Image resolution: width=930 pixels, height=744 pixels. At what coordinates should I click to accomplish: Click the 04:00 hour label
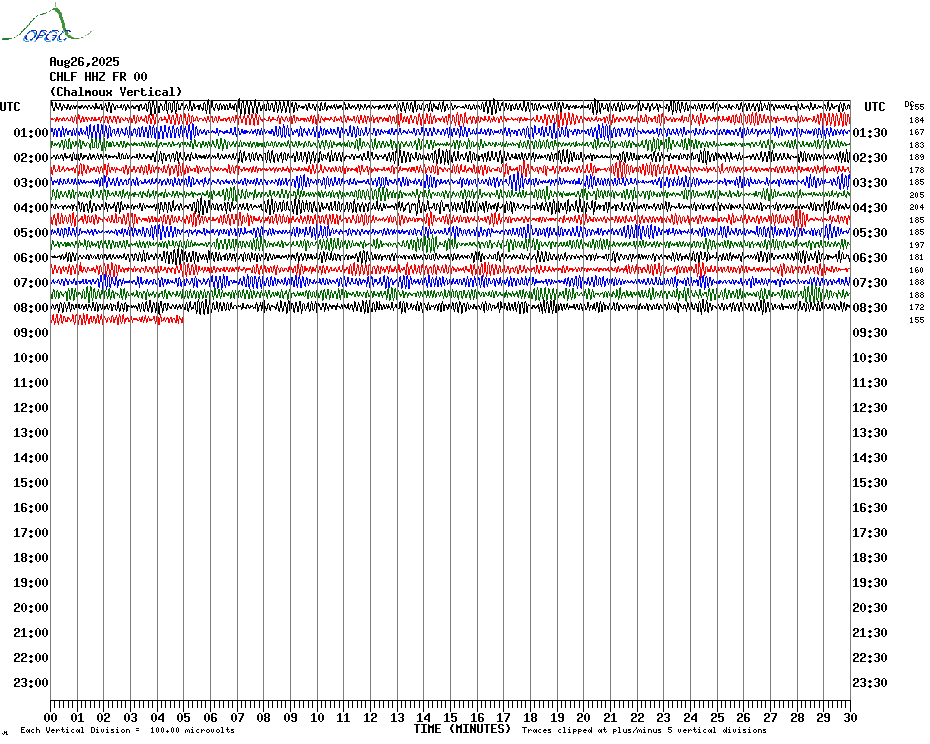click(x=31, y=208)
